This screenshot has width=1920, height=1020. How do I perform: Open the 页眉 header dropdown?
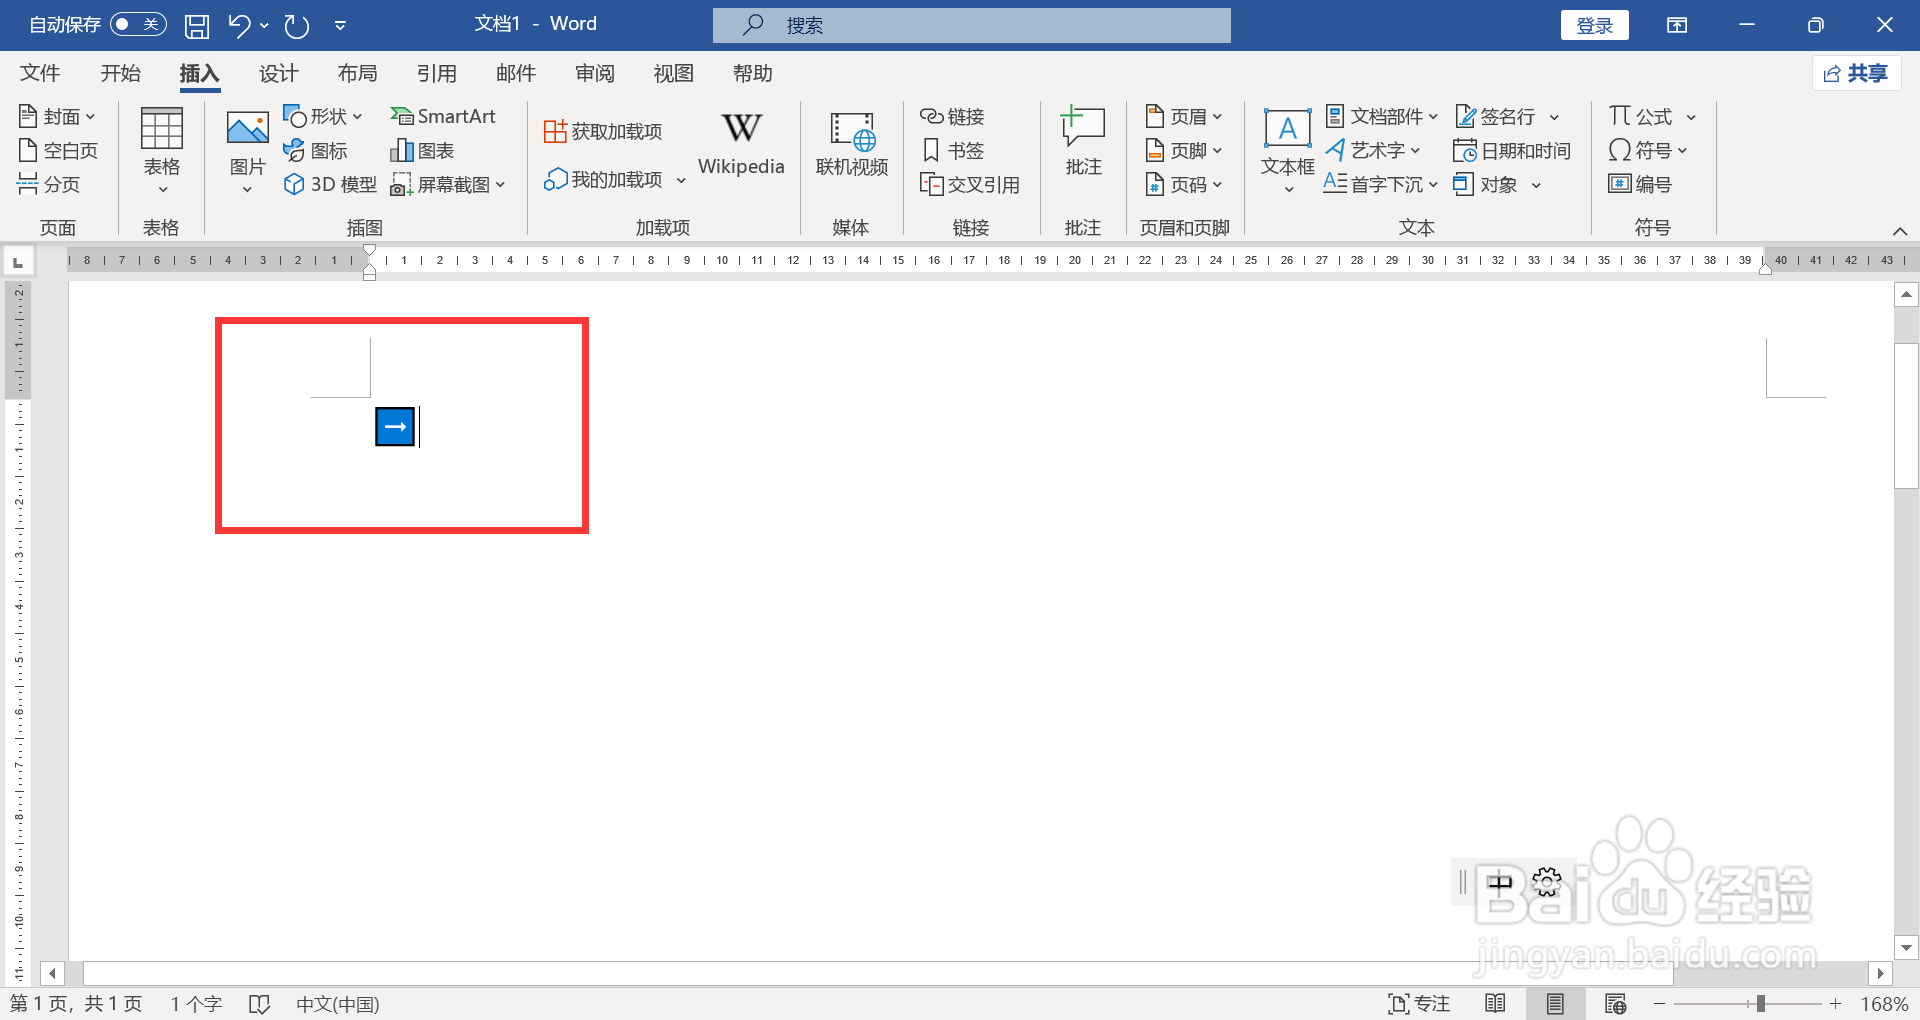pos(1183,116)
